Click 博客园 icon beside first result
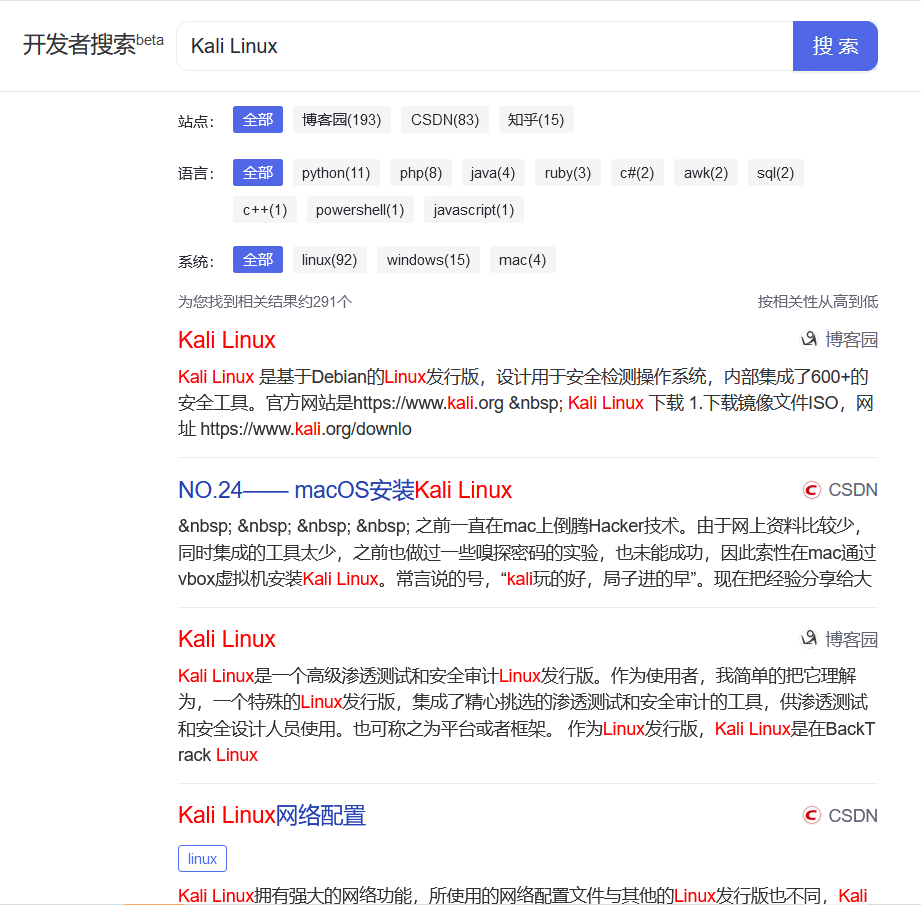This screenshot has height=905, width=921. tap(809, 339)
